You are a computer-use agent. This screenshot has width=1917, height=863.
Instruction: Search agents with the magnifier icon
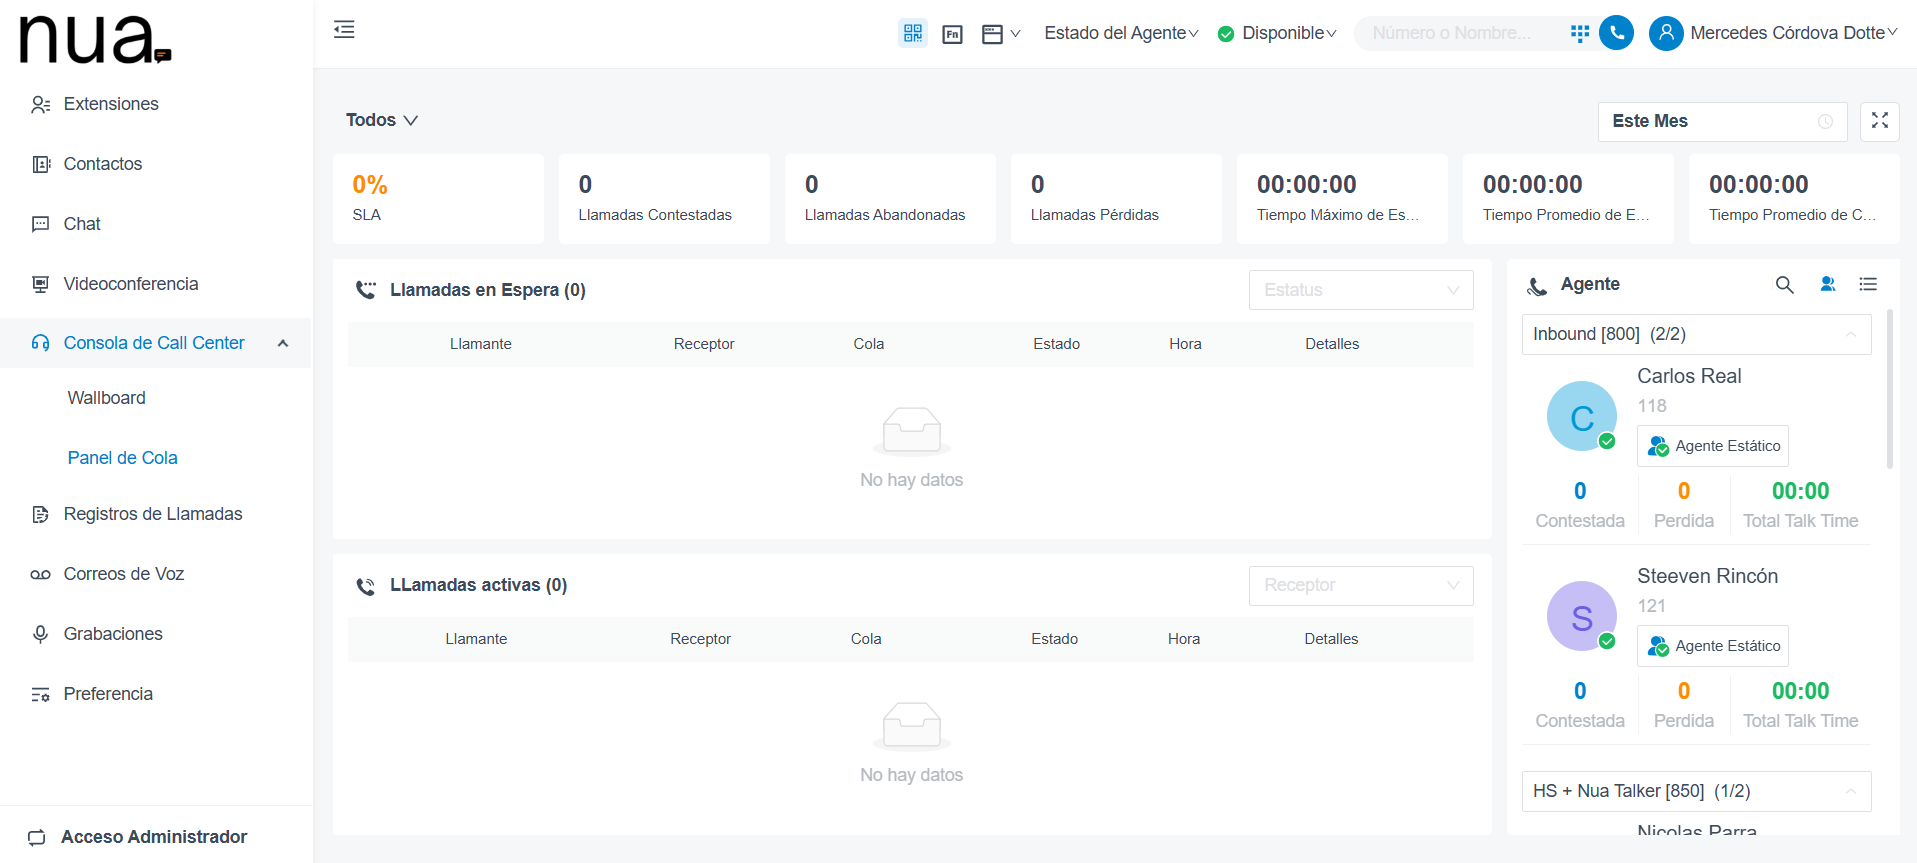coord(1784,285)
